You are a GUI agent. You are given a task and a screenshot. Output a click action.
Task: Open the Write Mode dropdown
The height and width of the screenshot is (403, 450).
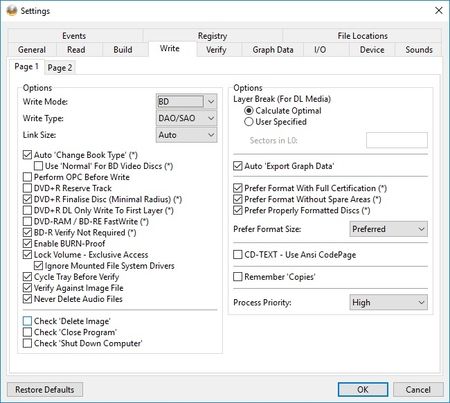coord(186,101)
